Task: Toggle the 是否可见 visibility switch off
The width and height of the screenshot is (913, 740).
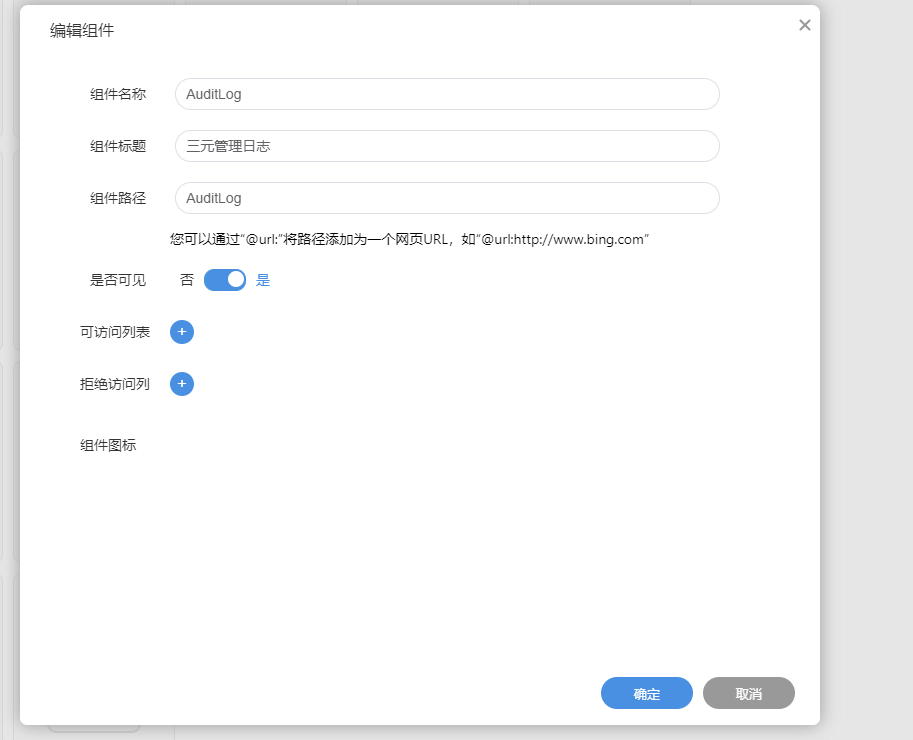Action: click(x=224, y=280)
